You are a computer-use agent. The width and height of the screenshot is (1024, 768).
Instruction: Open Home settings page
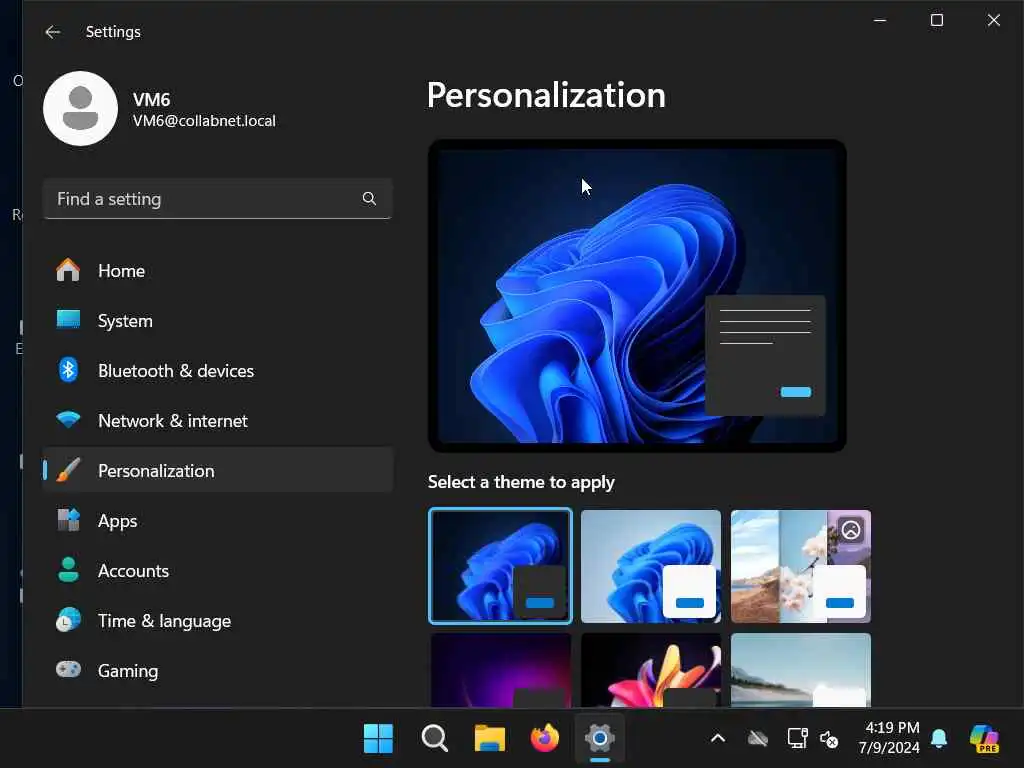pos(217,270)
